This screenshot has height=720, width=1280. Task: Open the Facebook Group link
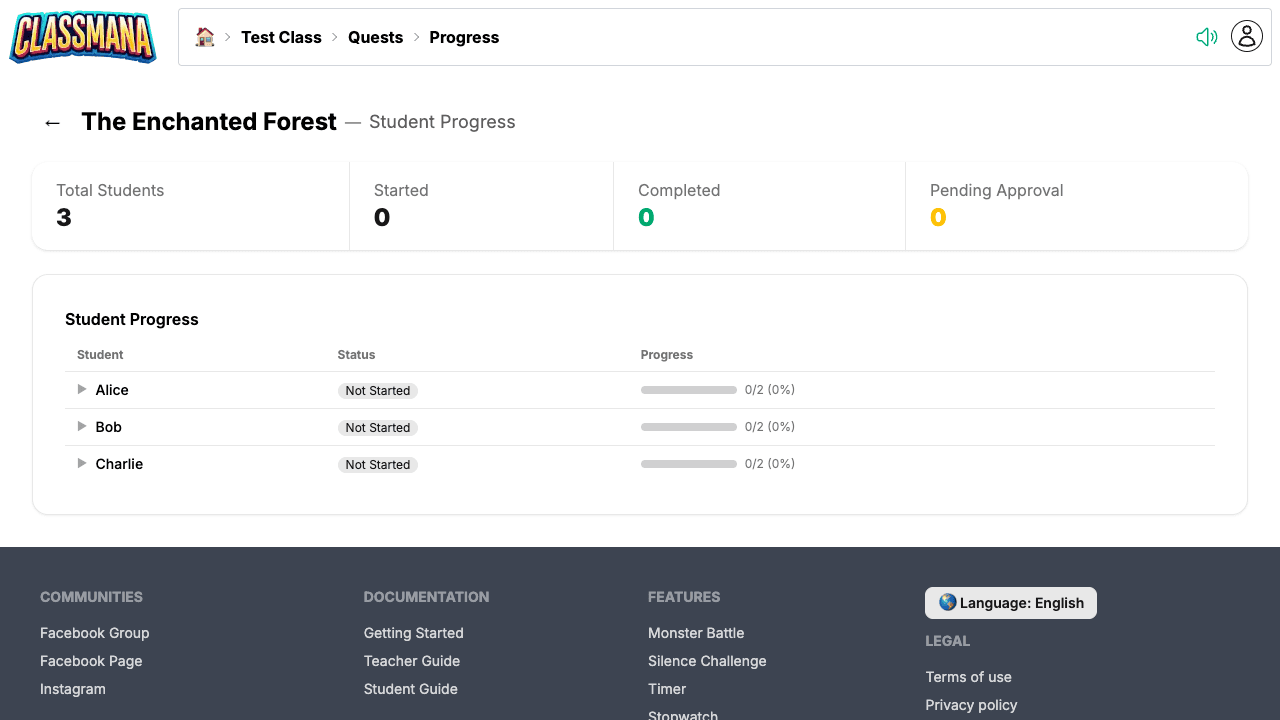tap(94, 633)
